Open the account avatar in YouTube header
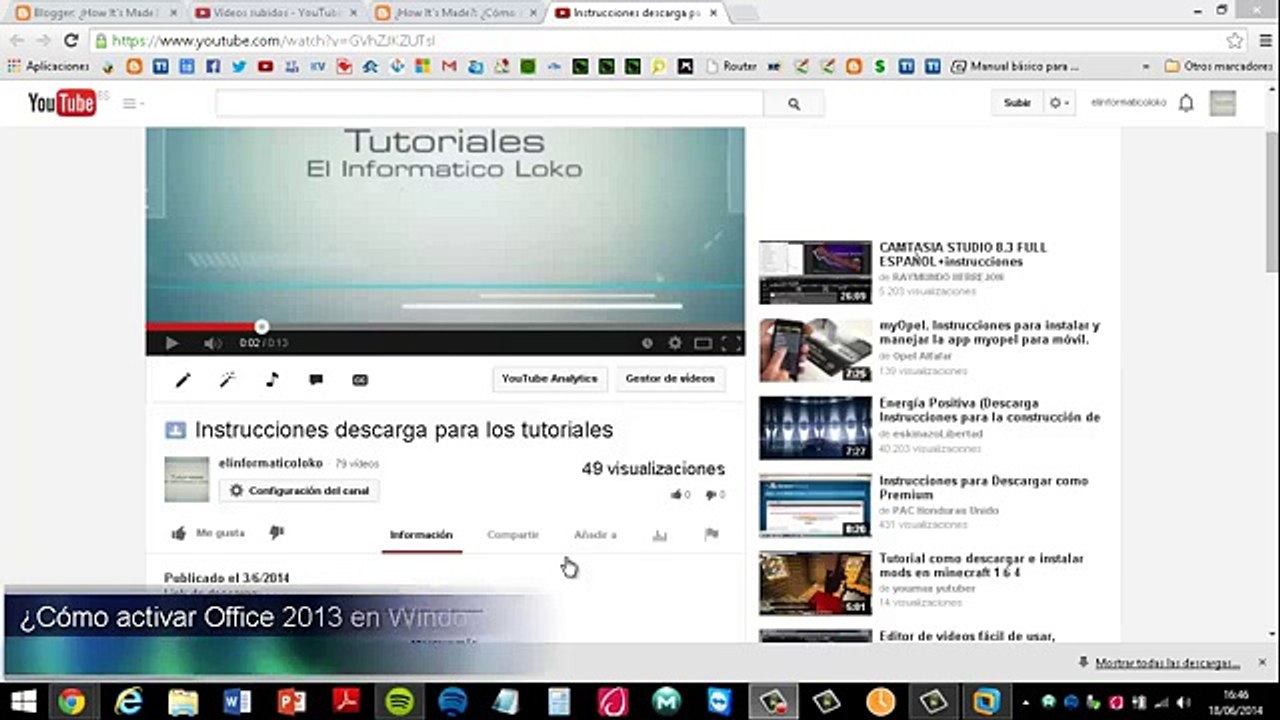This screenshot has width=1280, height=720. [x=1223, y=103]
